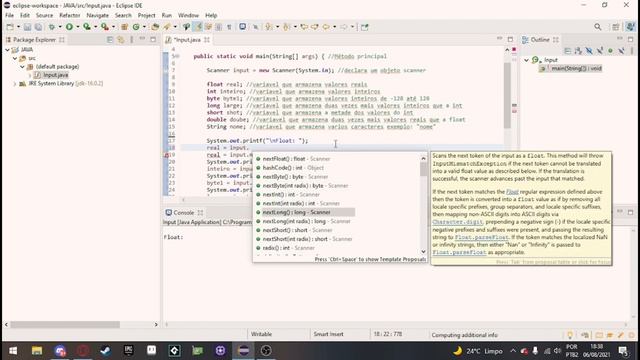Screen dimensions: 640x360
Task: Click the Coverage launch icon
Action: point(87,27)
